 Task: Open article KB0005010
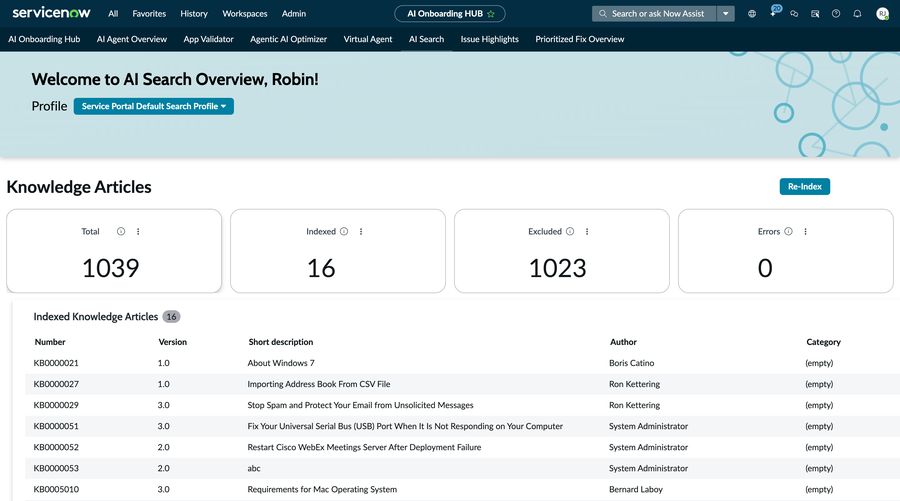(x=56, y=490)
